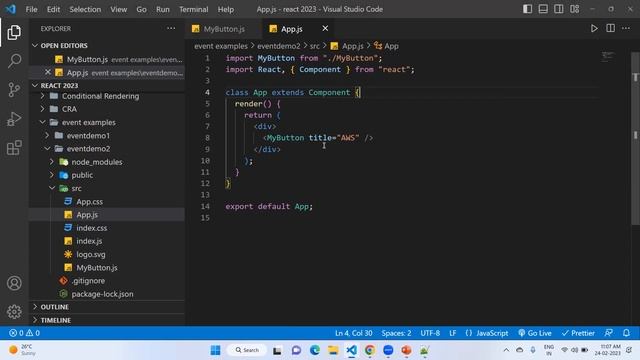Open the Search view in activity bar
This screenshot has width=640, height=360.
[14, 61]
